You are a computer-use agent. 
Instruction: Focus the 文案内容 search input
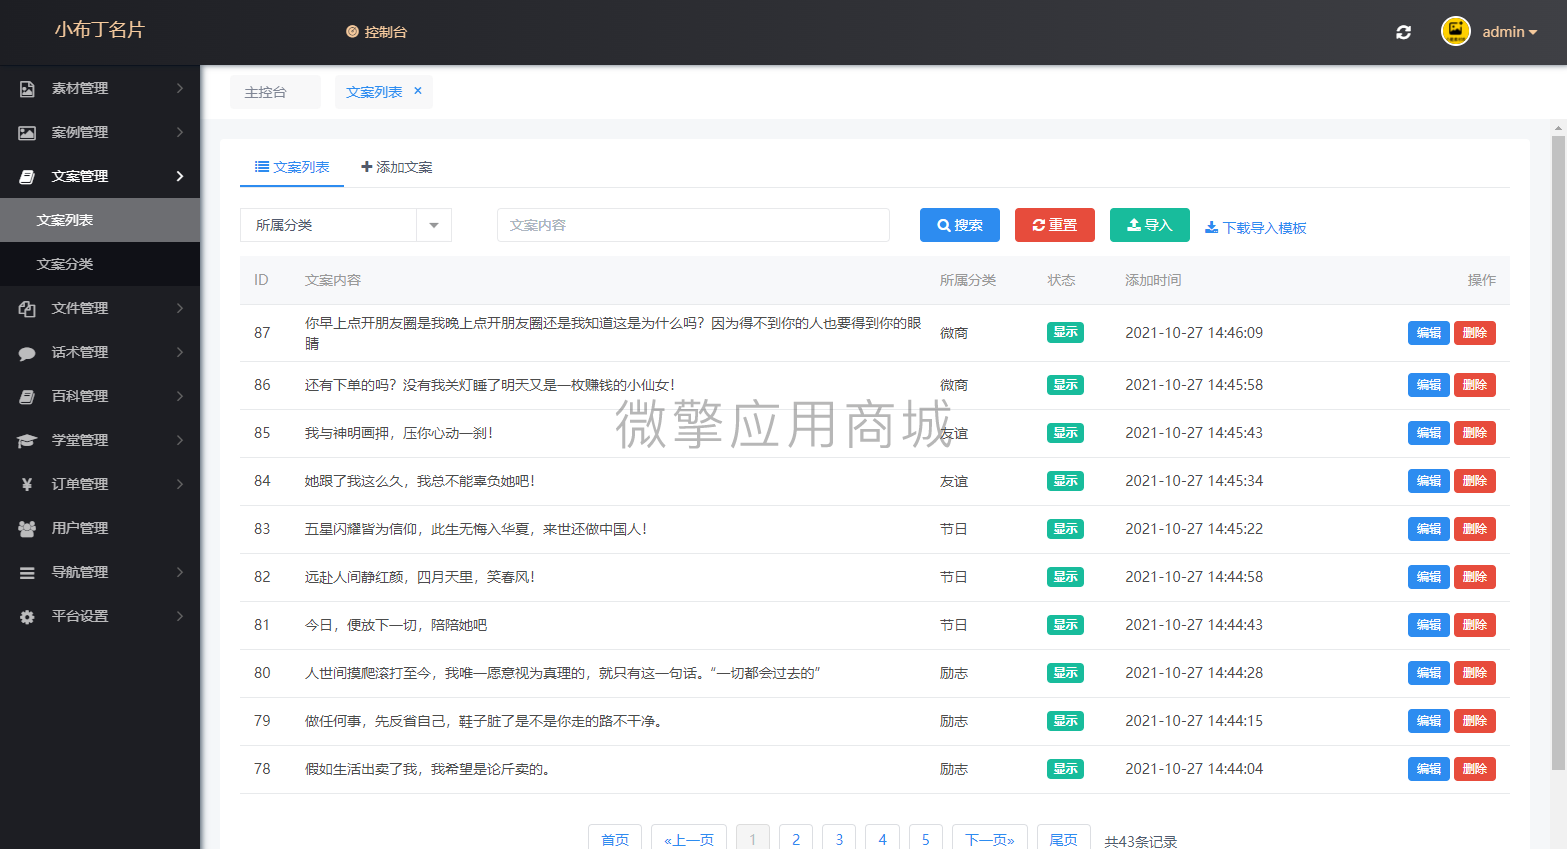pyautogui.click(x=693, y=225)
